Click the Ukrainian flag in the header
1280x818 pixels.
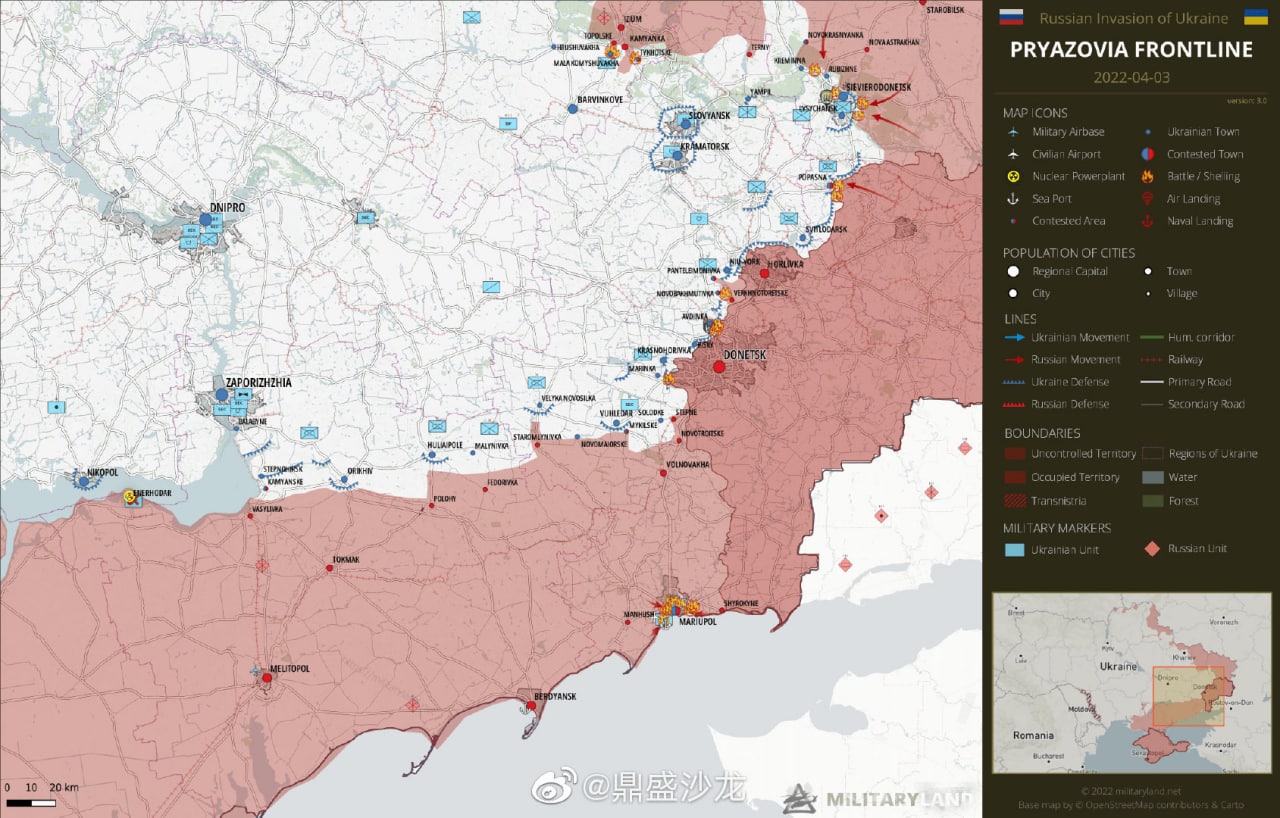tap(1255, 17)
